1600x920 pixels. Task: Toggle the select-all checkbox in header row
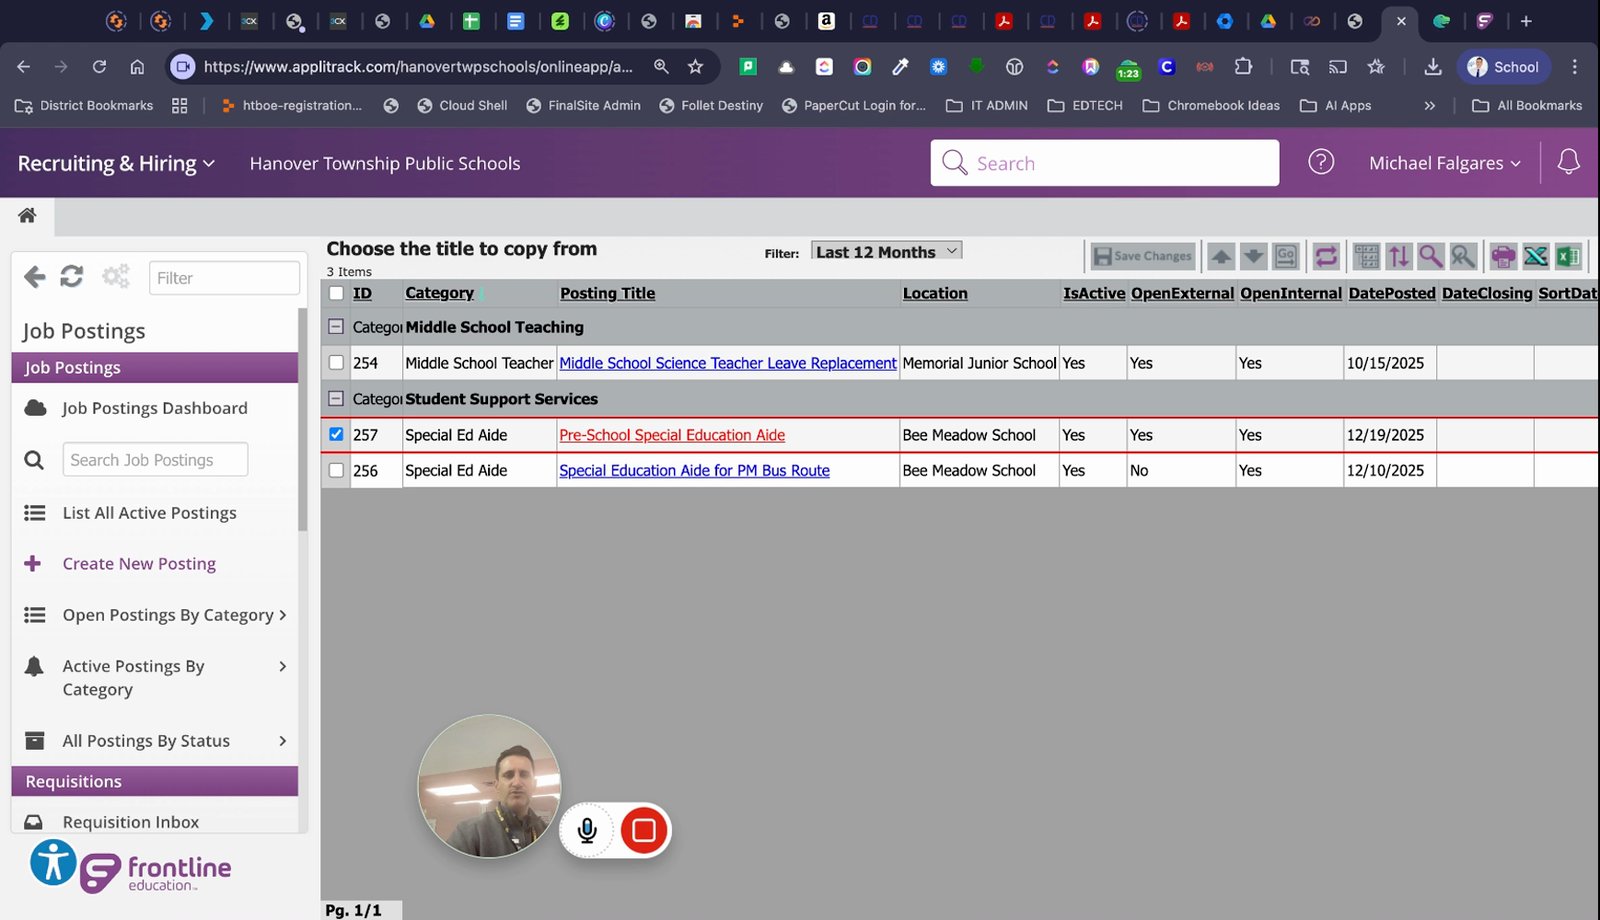coord(336,293)
